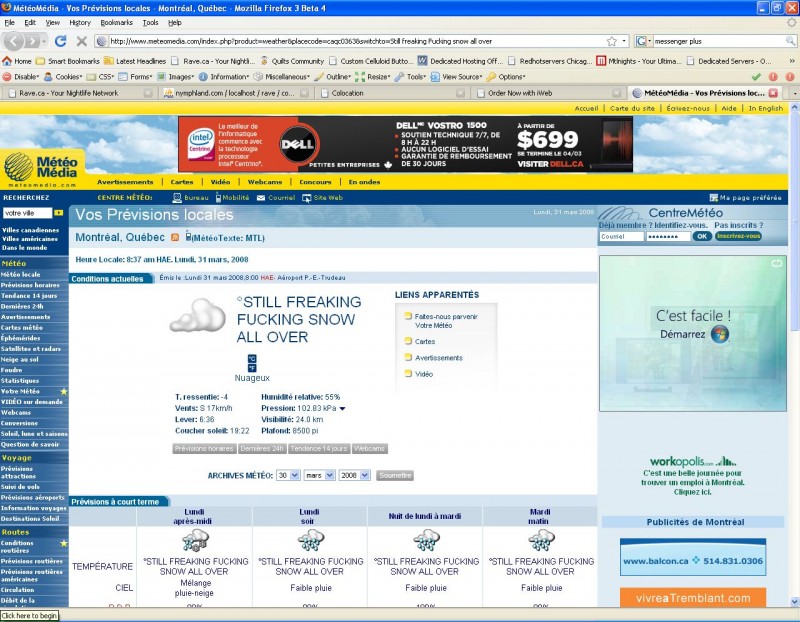
Task: Click the Windows logo in the Démarrez ad
Action: (x=720, y=334)
